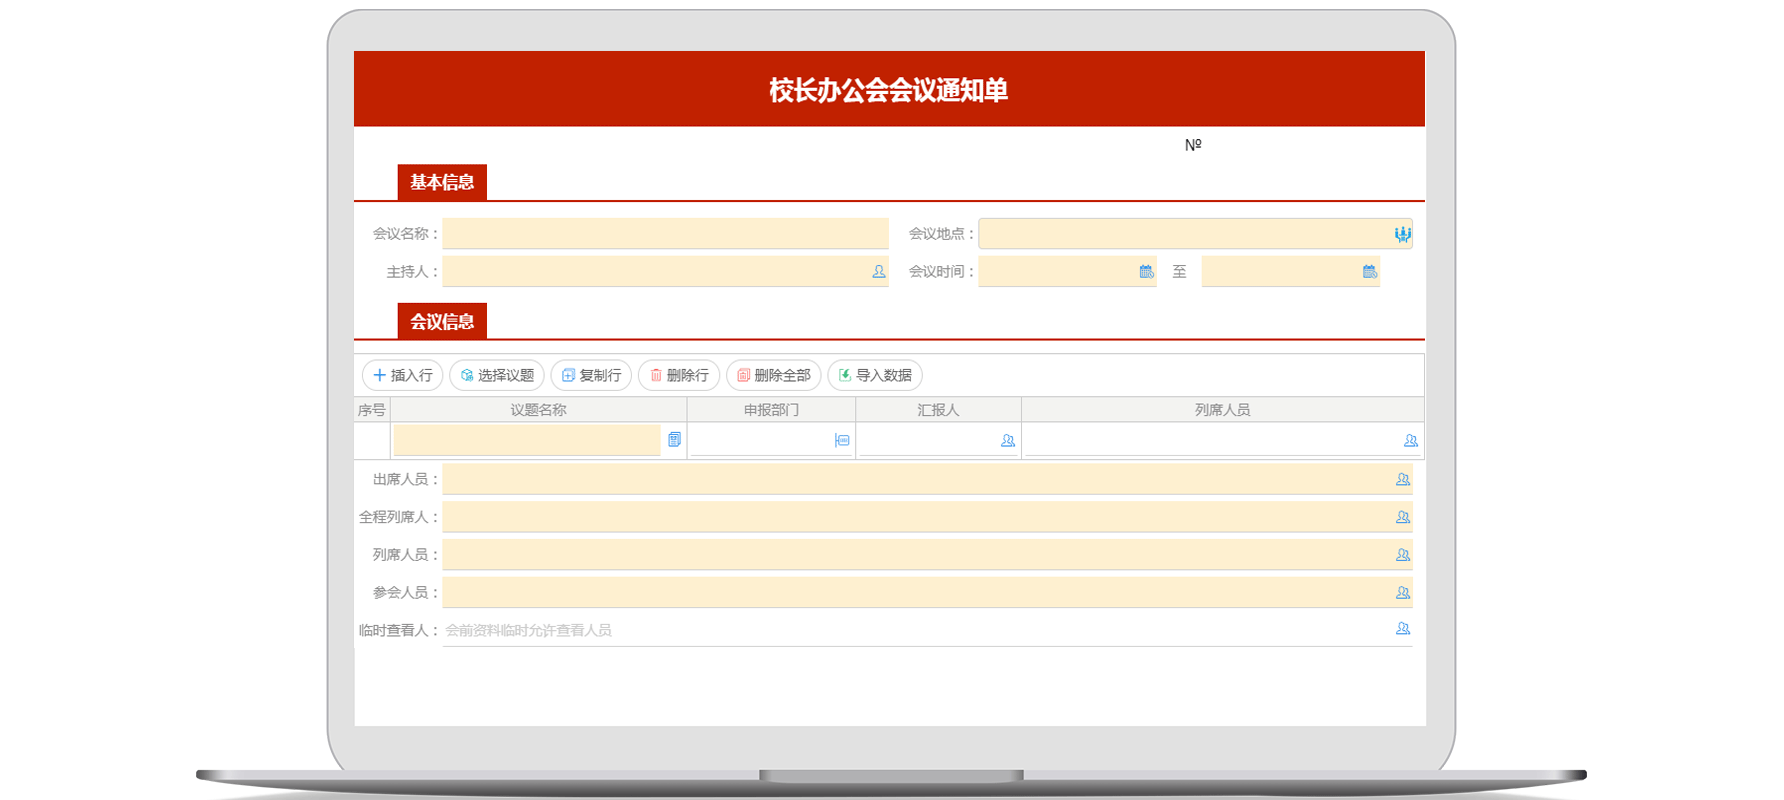Open the meeting start time calendar icon

coord(1146,272)
